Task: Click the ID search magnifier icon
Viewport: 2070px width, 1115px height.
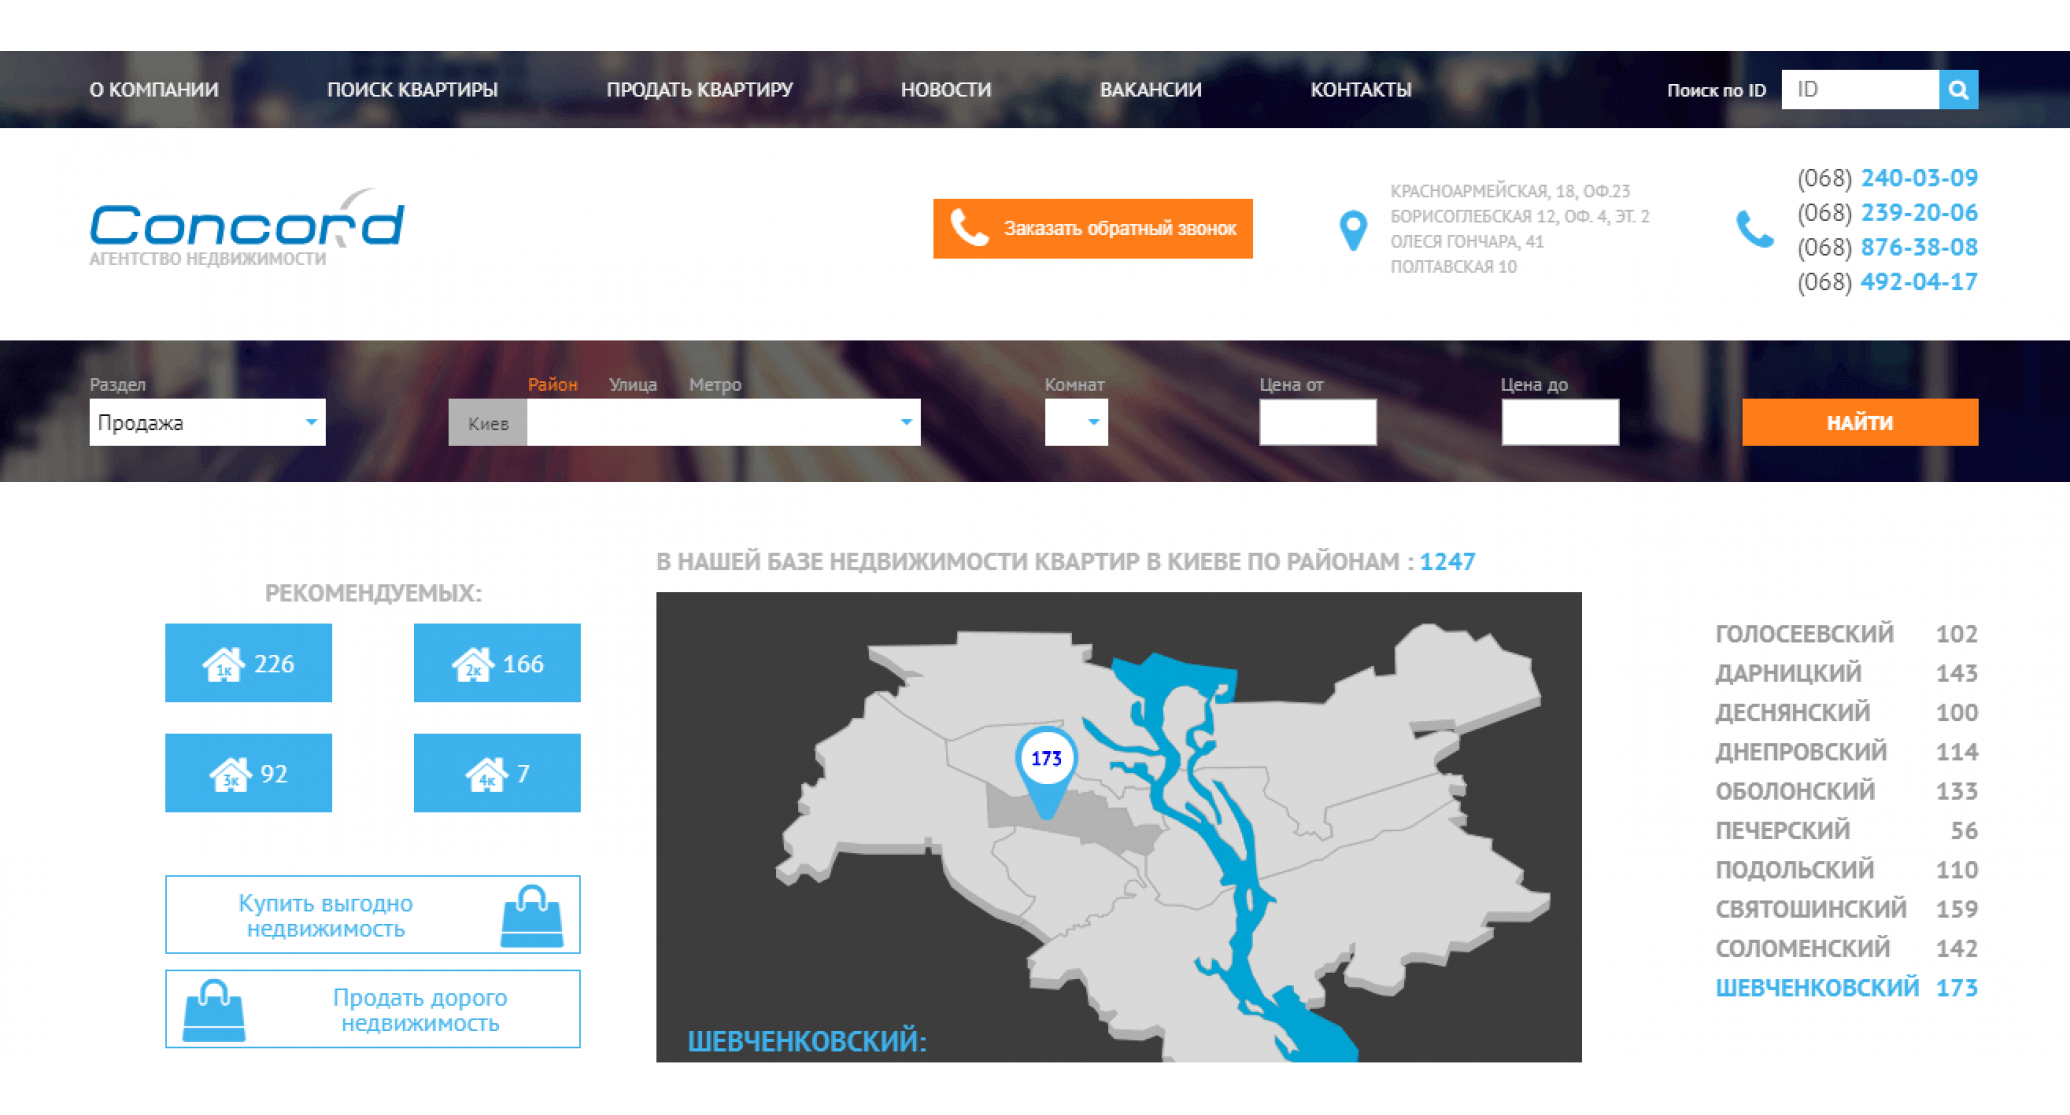Action: pos(1958,90)
